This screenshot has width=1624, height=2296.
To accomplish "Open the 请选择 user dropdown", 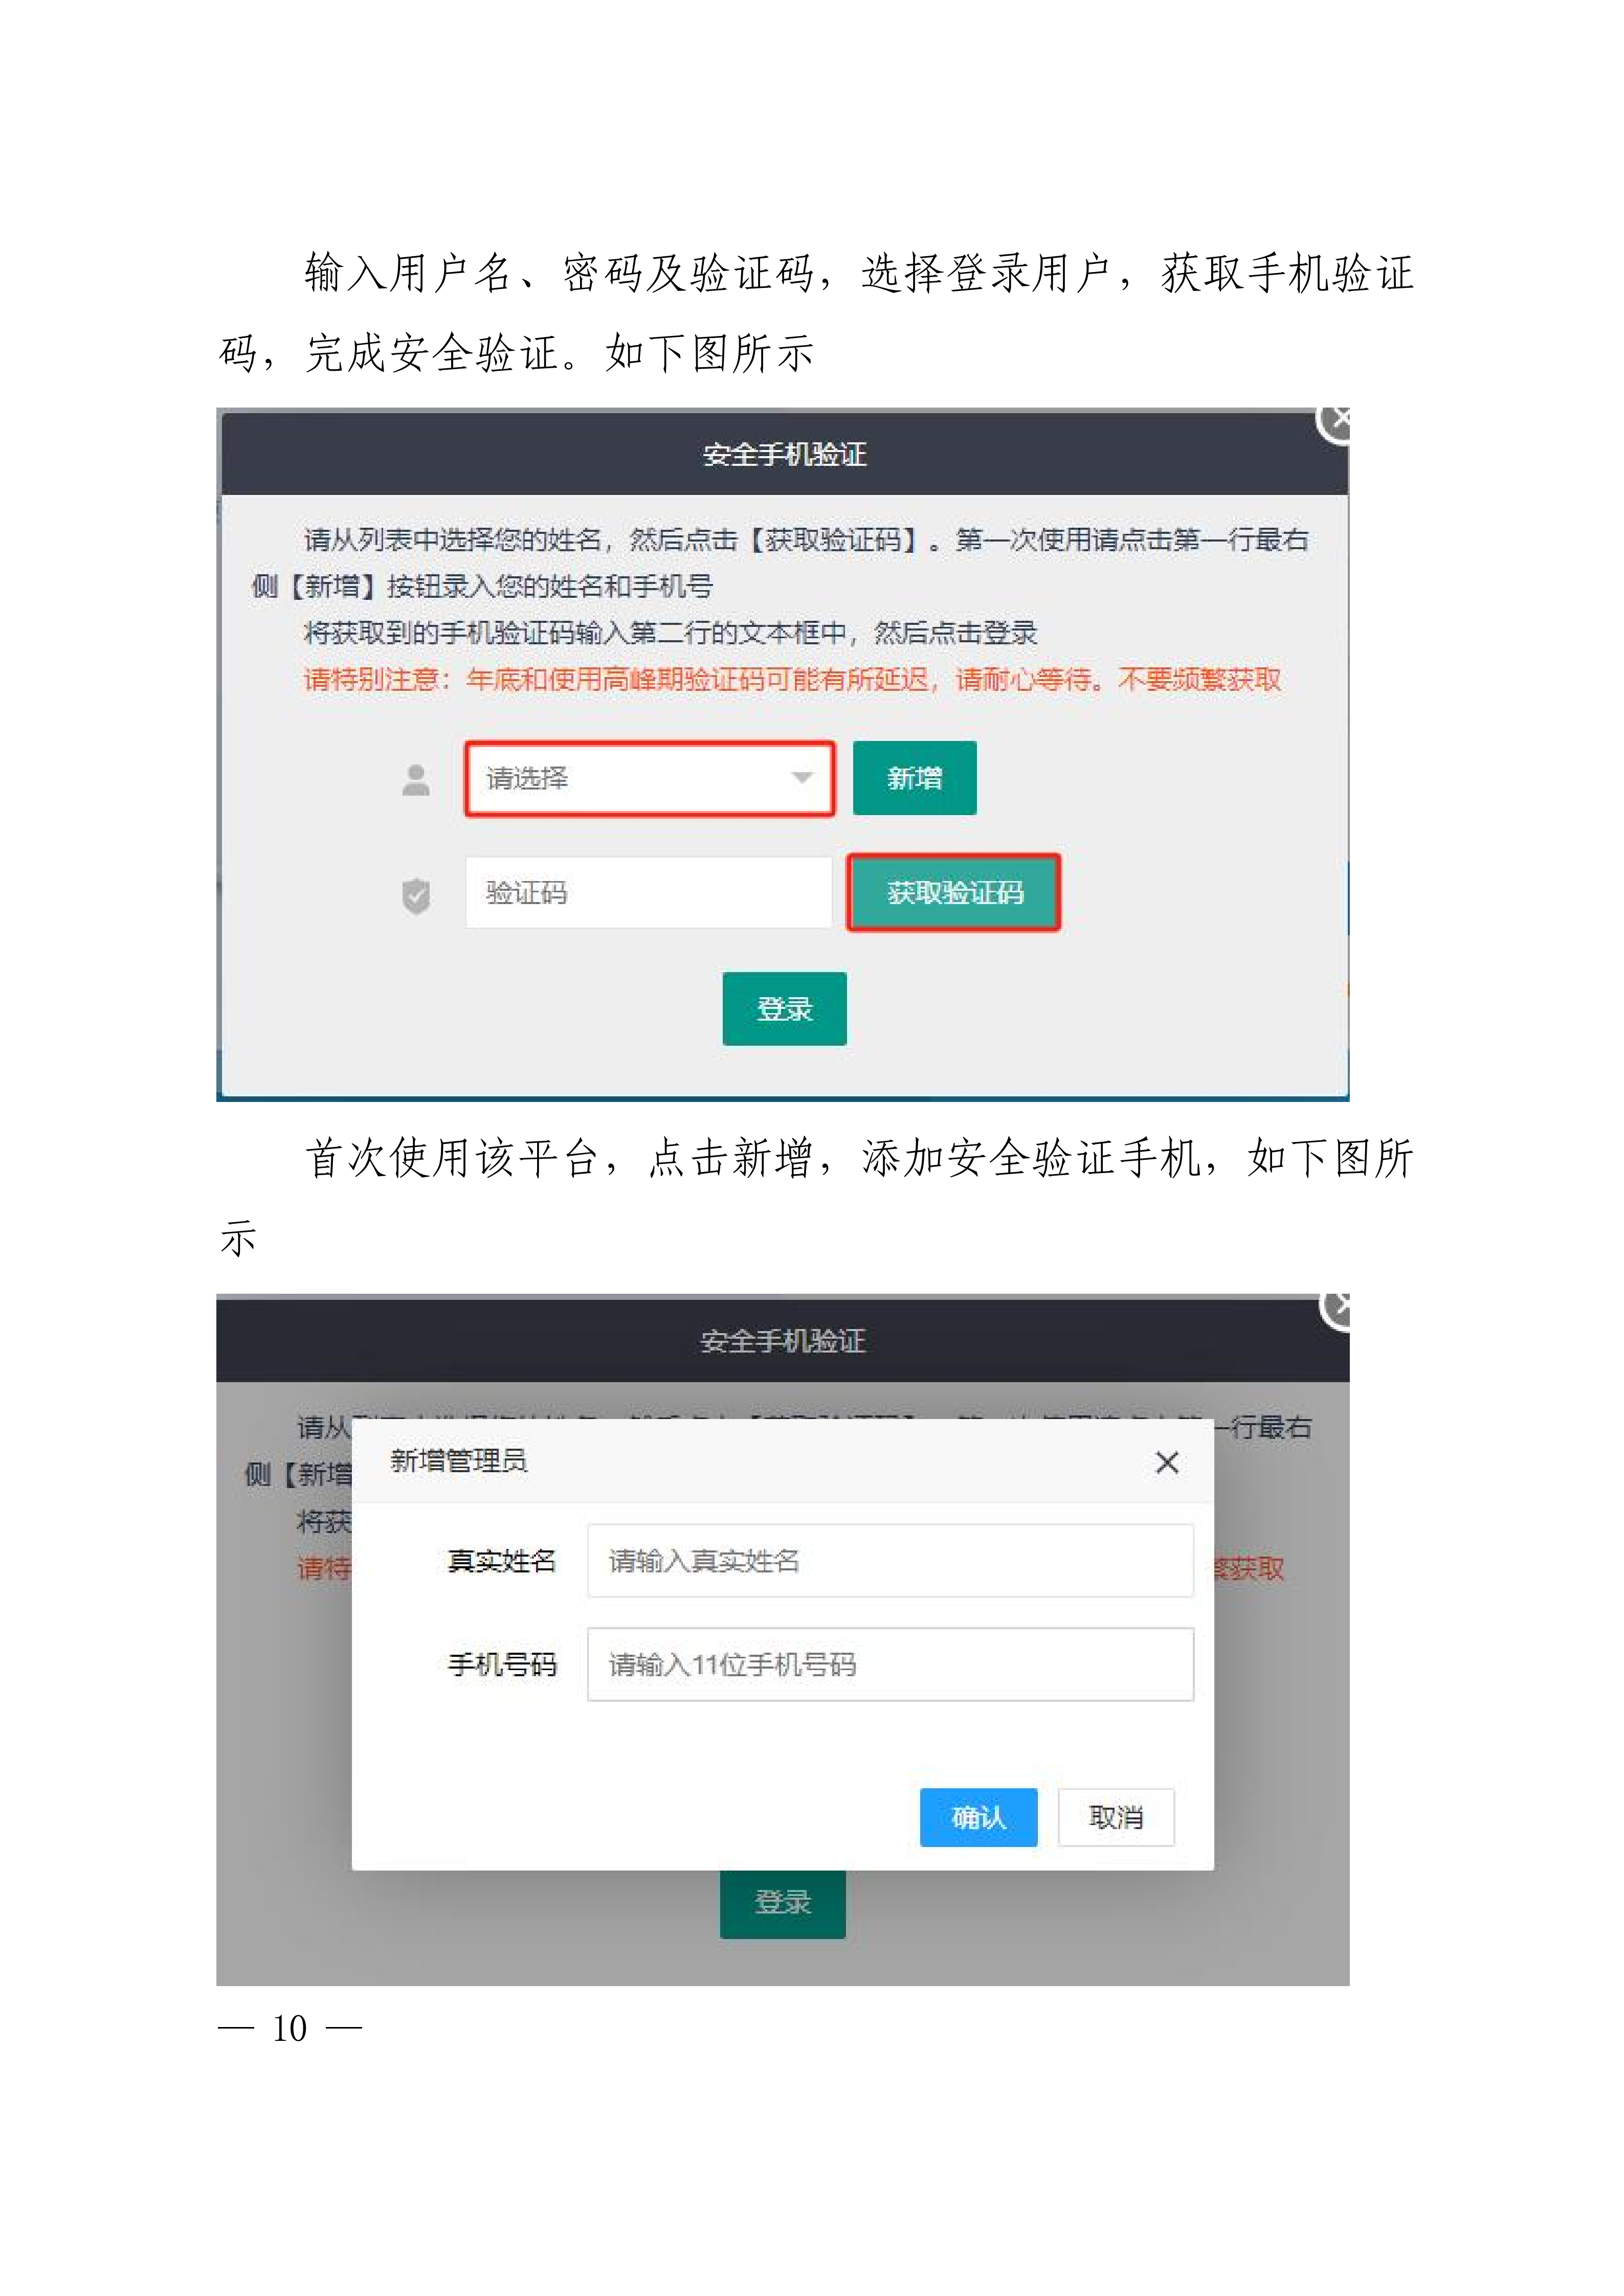I will pyautogui.click(x=649, y=778).
